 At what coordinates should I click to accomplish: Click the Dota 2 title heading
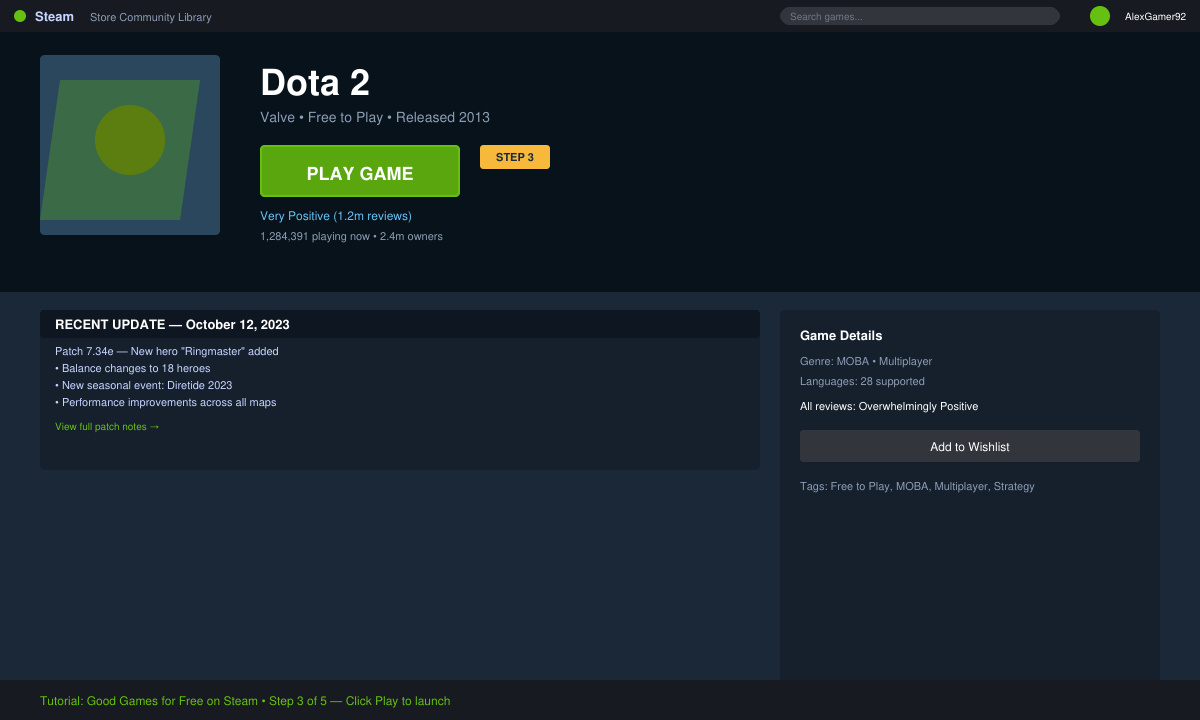(315, 83)
